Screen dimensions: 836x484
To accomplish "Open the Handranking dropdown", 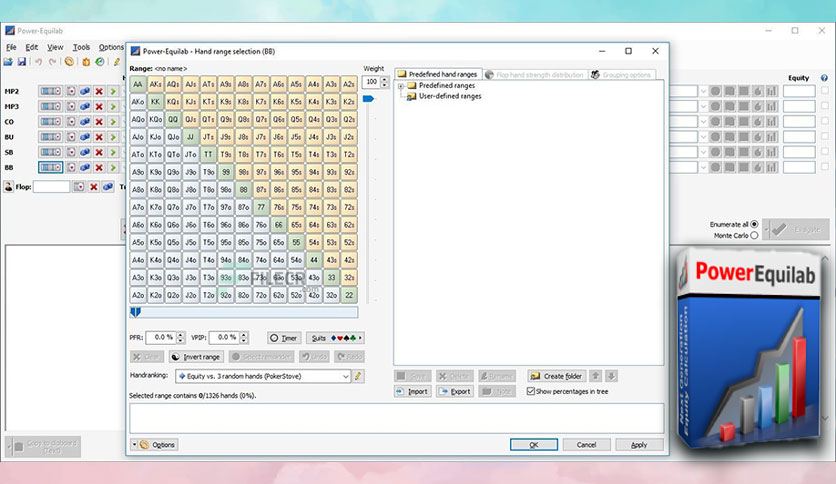I will click(263, 376).
